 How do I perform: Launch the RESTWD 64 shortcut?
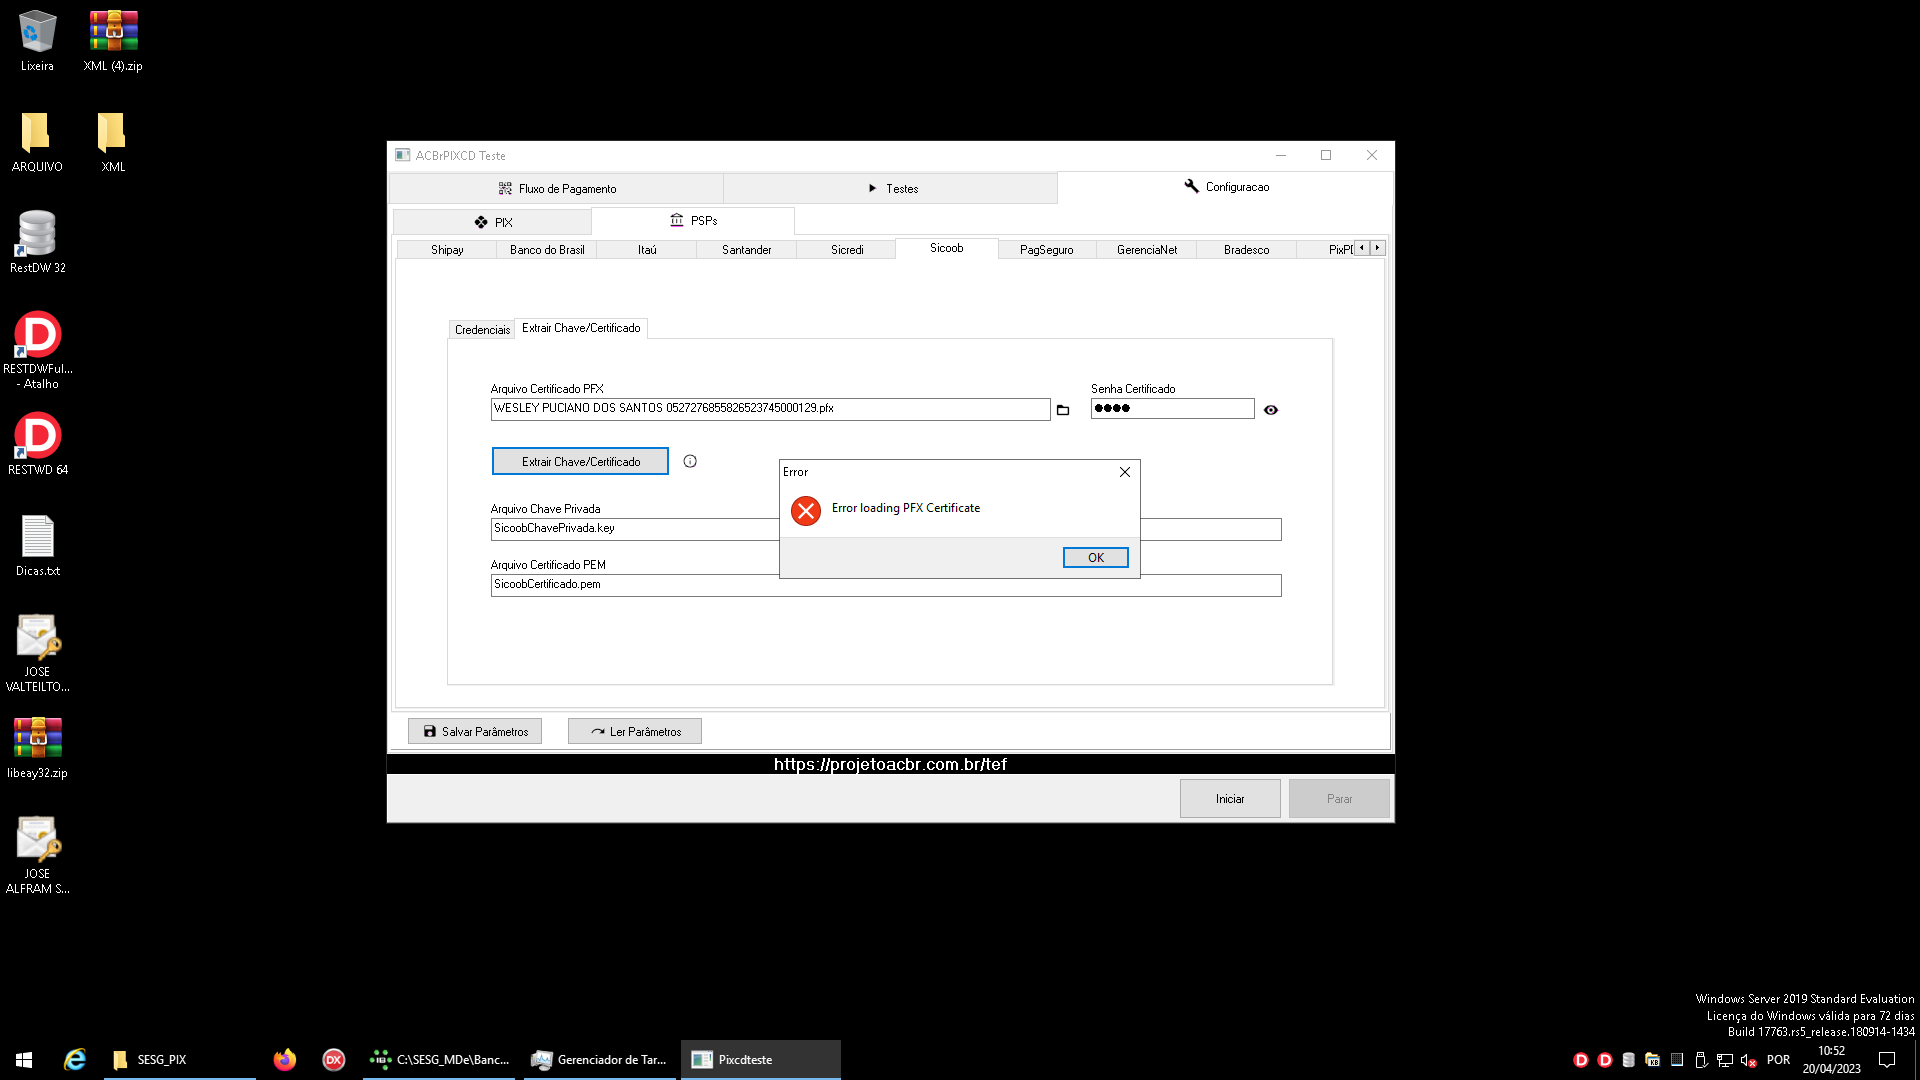(37, 444)
